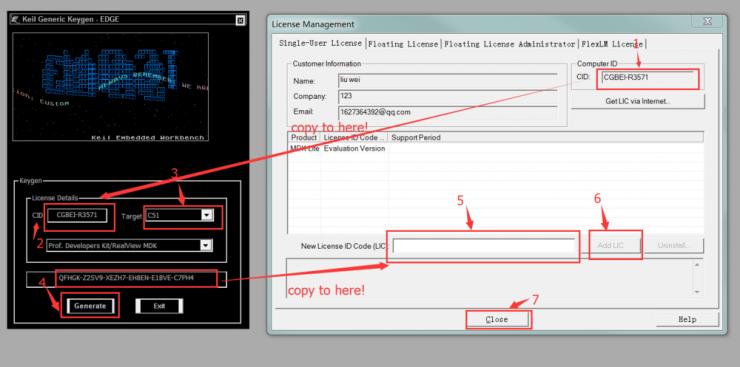The width and height of the screenshot is (740, 367).
Task: Click the New License ID Code input
Action: click(484, 246)
